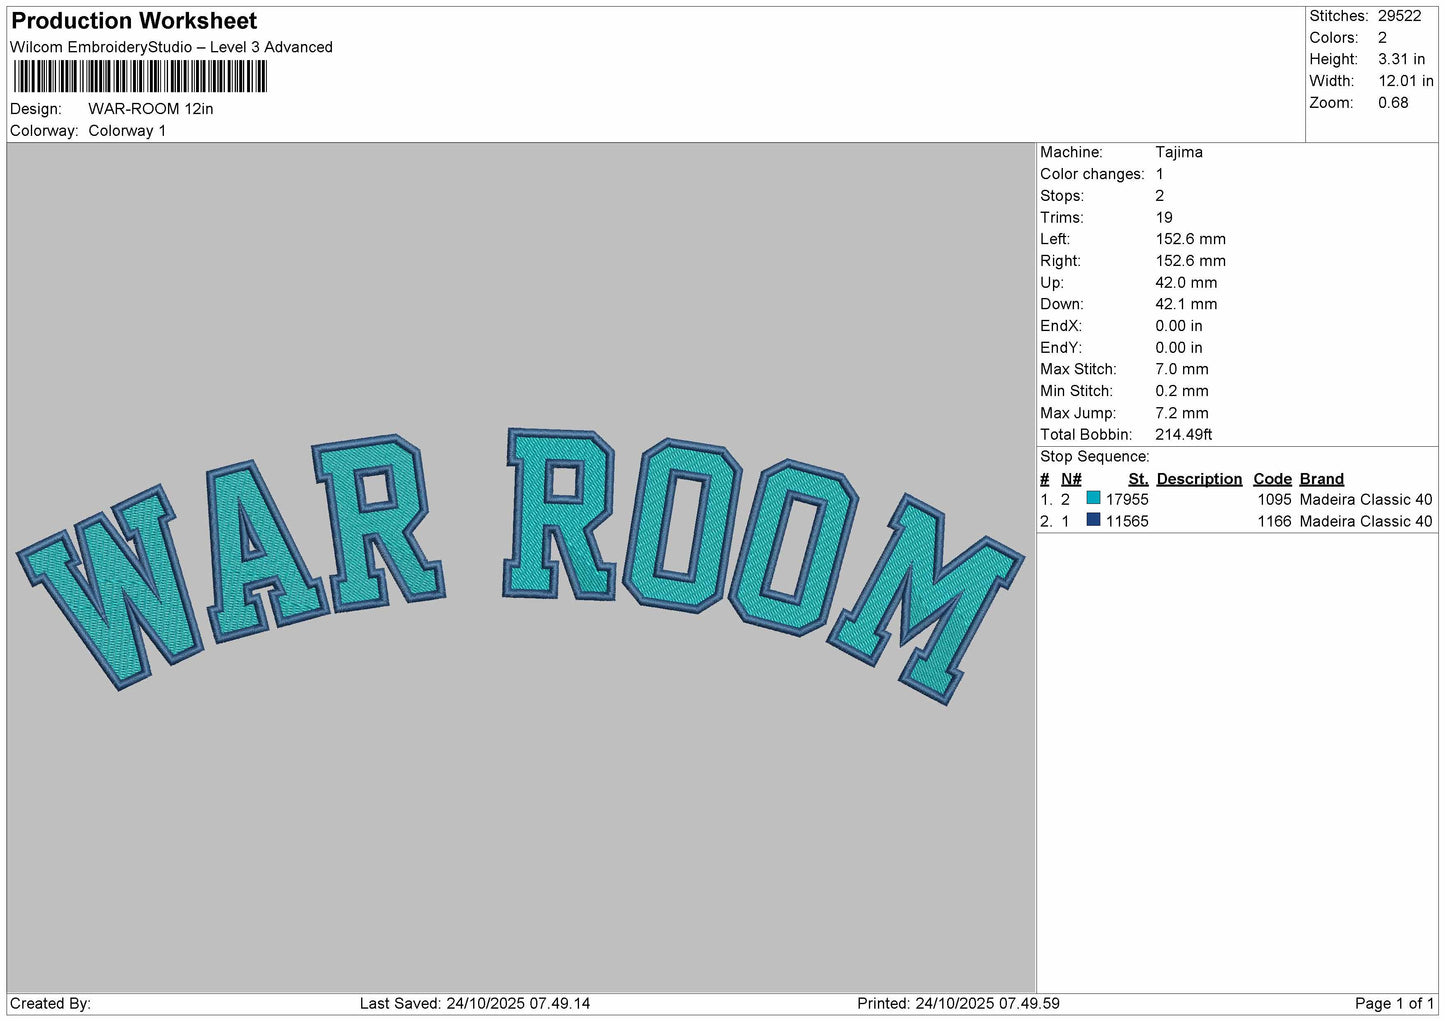Click the Machine value 'Tajima'
The height and width of the screenshot is (1021, 1445).
pos(1179,153)
